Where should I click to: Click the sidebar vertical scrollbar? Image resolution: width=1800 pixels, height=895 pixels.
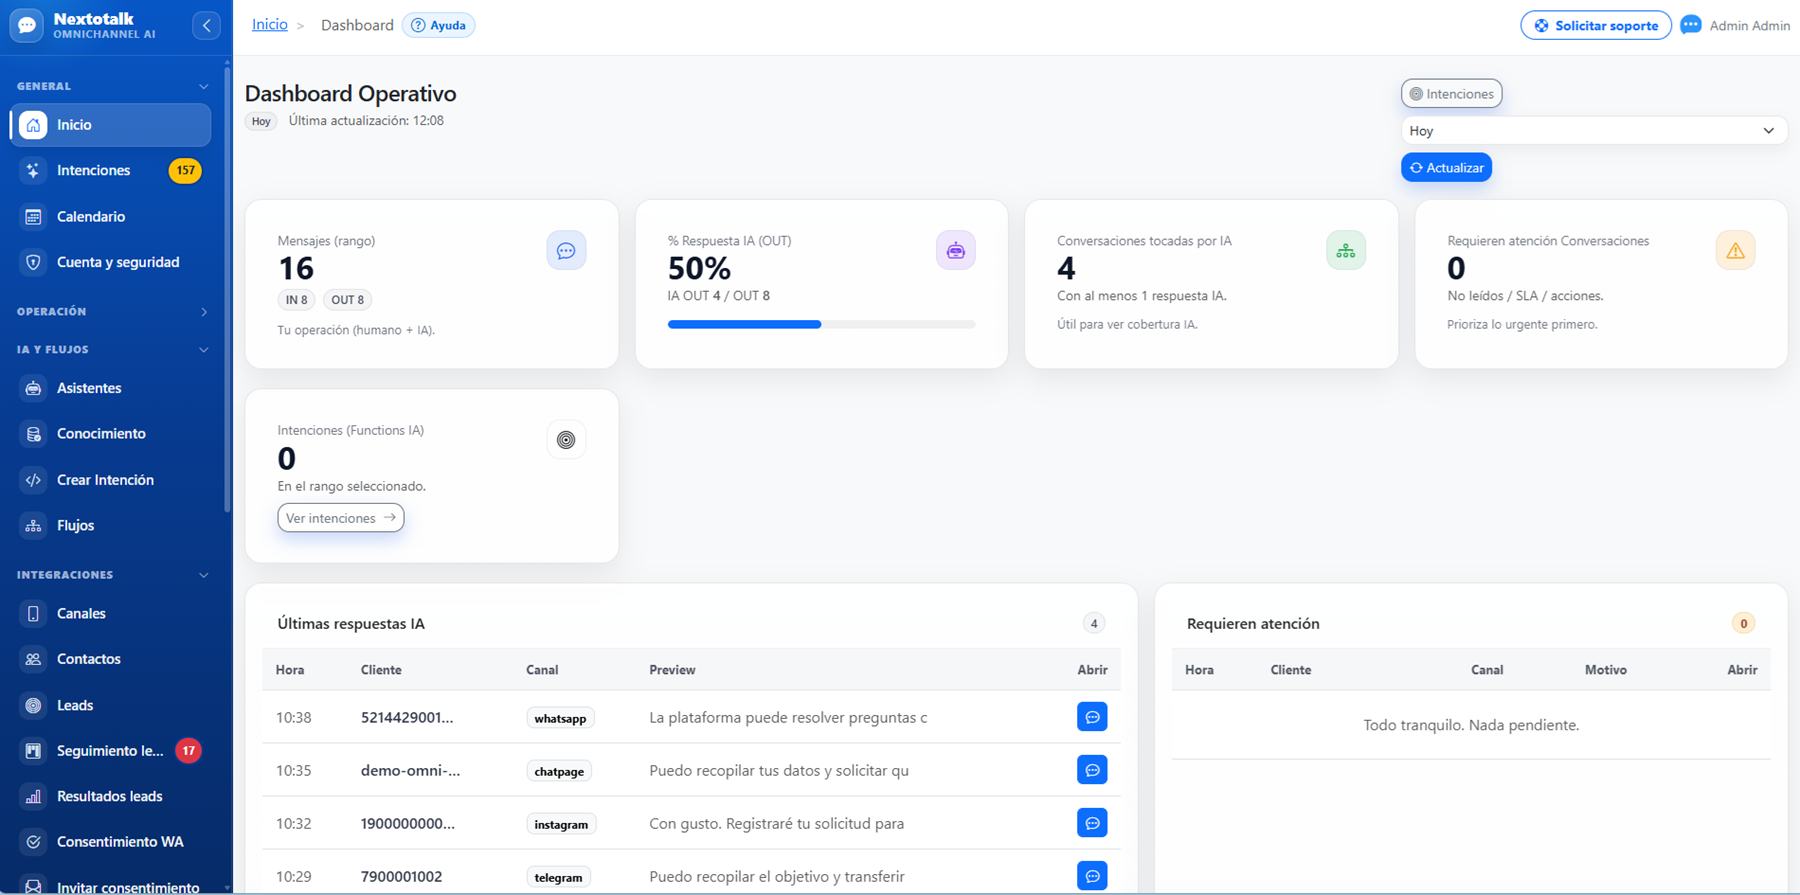coord(227,290)
